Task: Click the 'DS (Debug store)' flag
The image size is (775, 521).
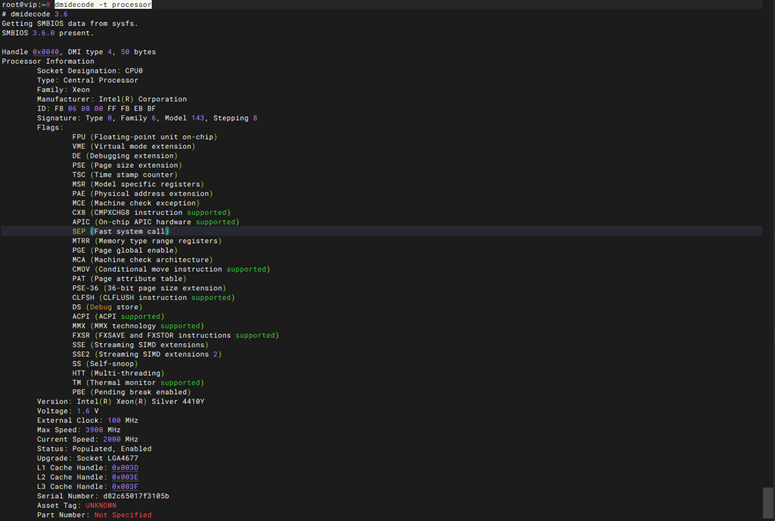Action: [x=107, y=307]
